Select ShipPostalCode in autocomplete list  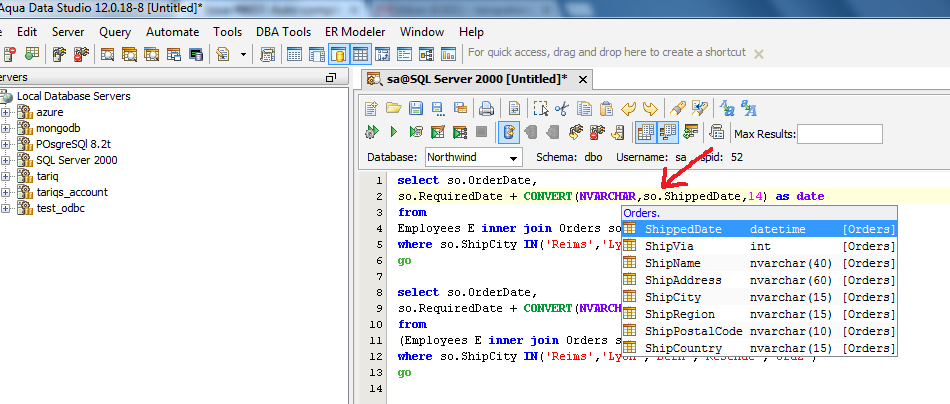[759, 331]
